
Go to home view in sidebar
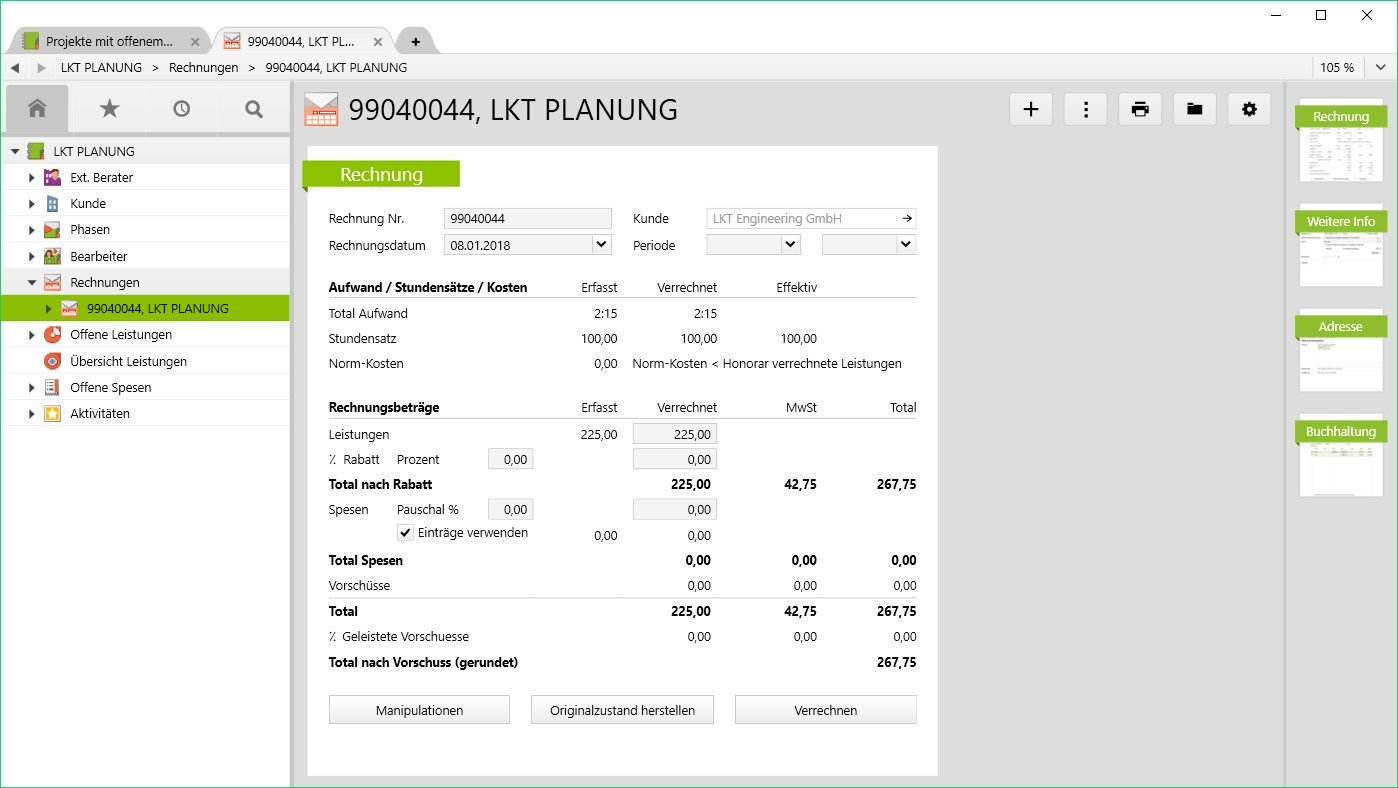[37, 109]
